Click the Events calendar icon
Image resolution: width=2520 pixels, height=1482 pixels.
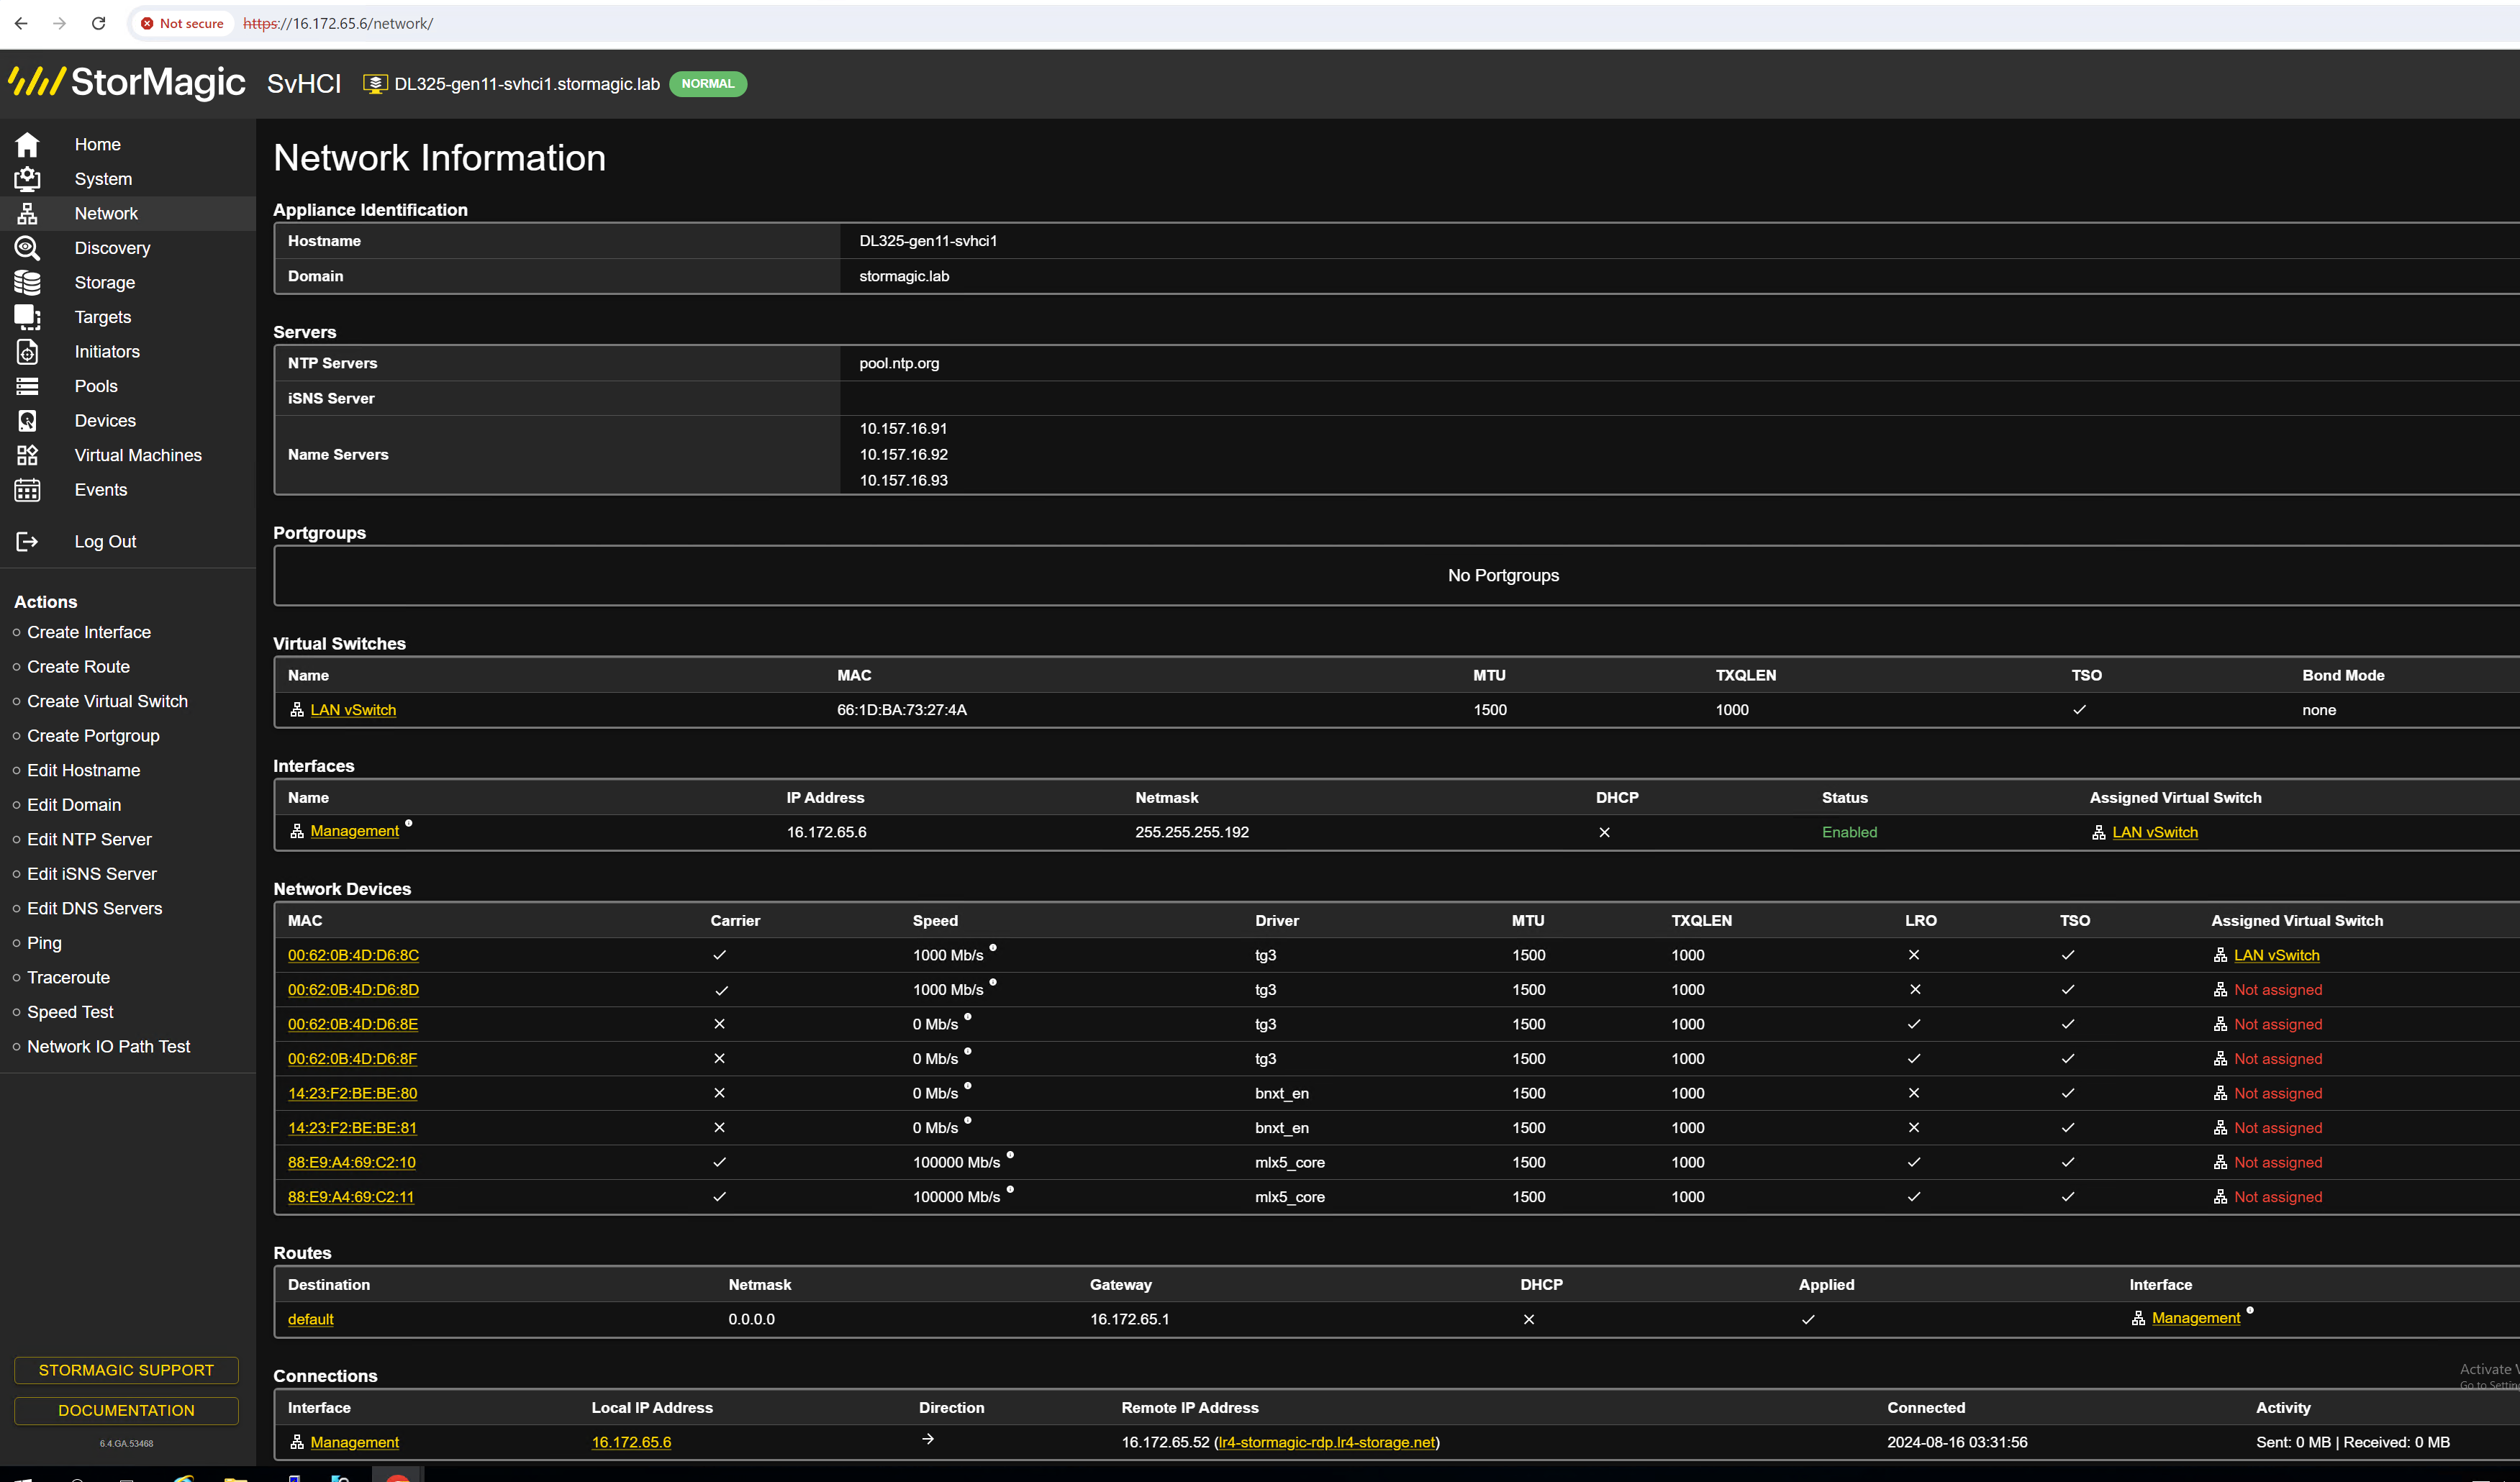coord(27,490)
